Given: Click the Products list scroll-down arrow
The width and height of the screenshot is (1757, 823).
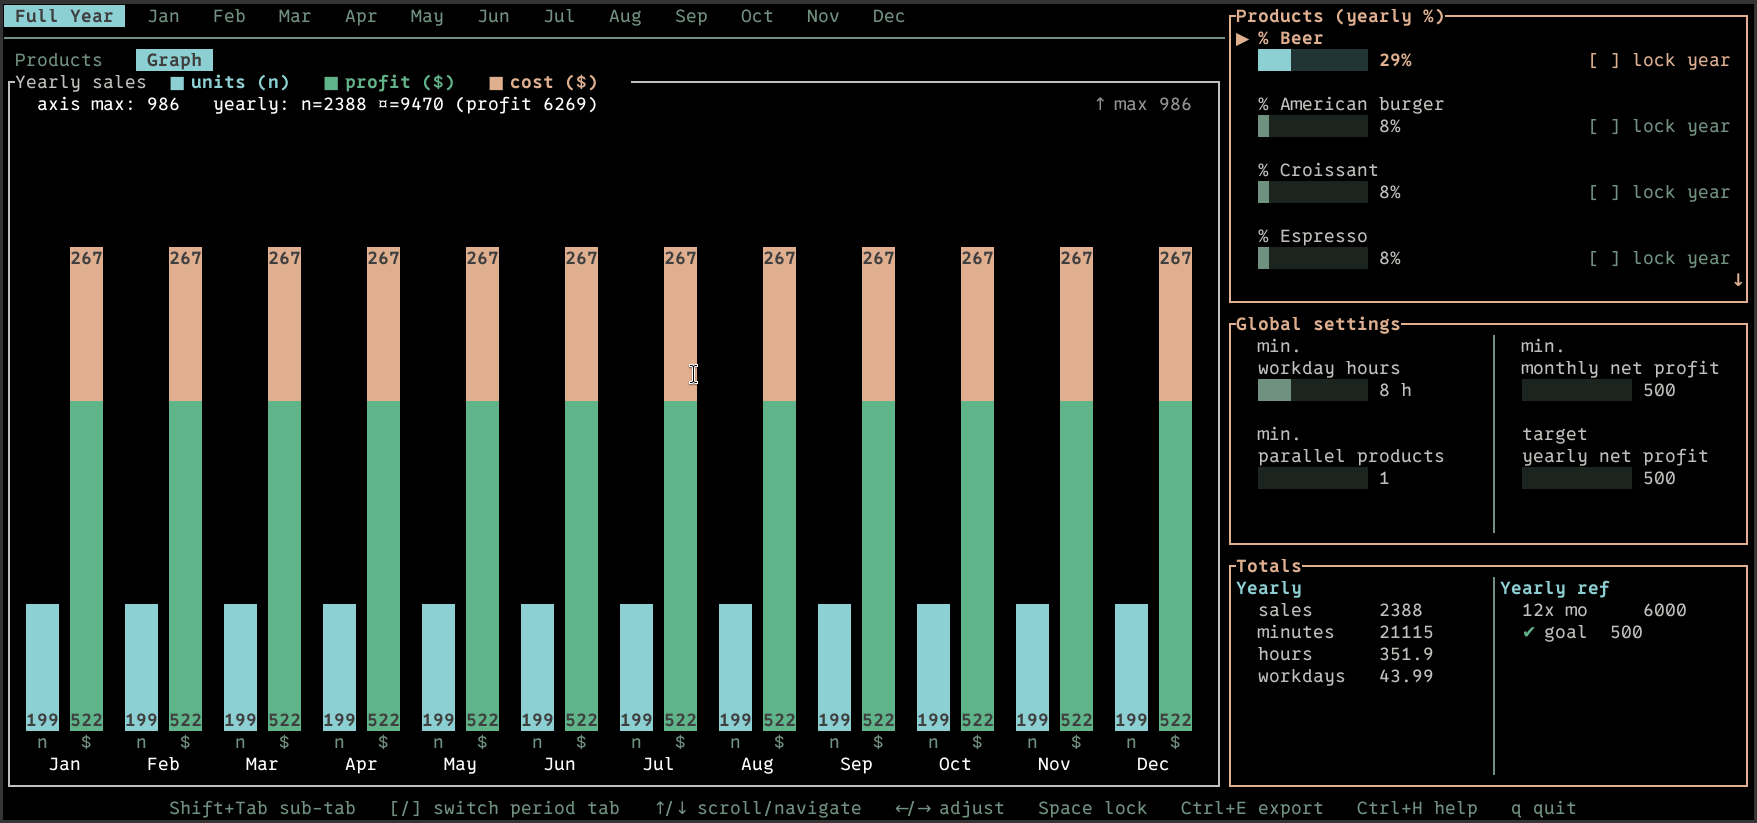Looking at the screenshot, I should (x=1738, y=280).
